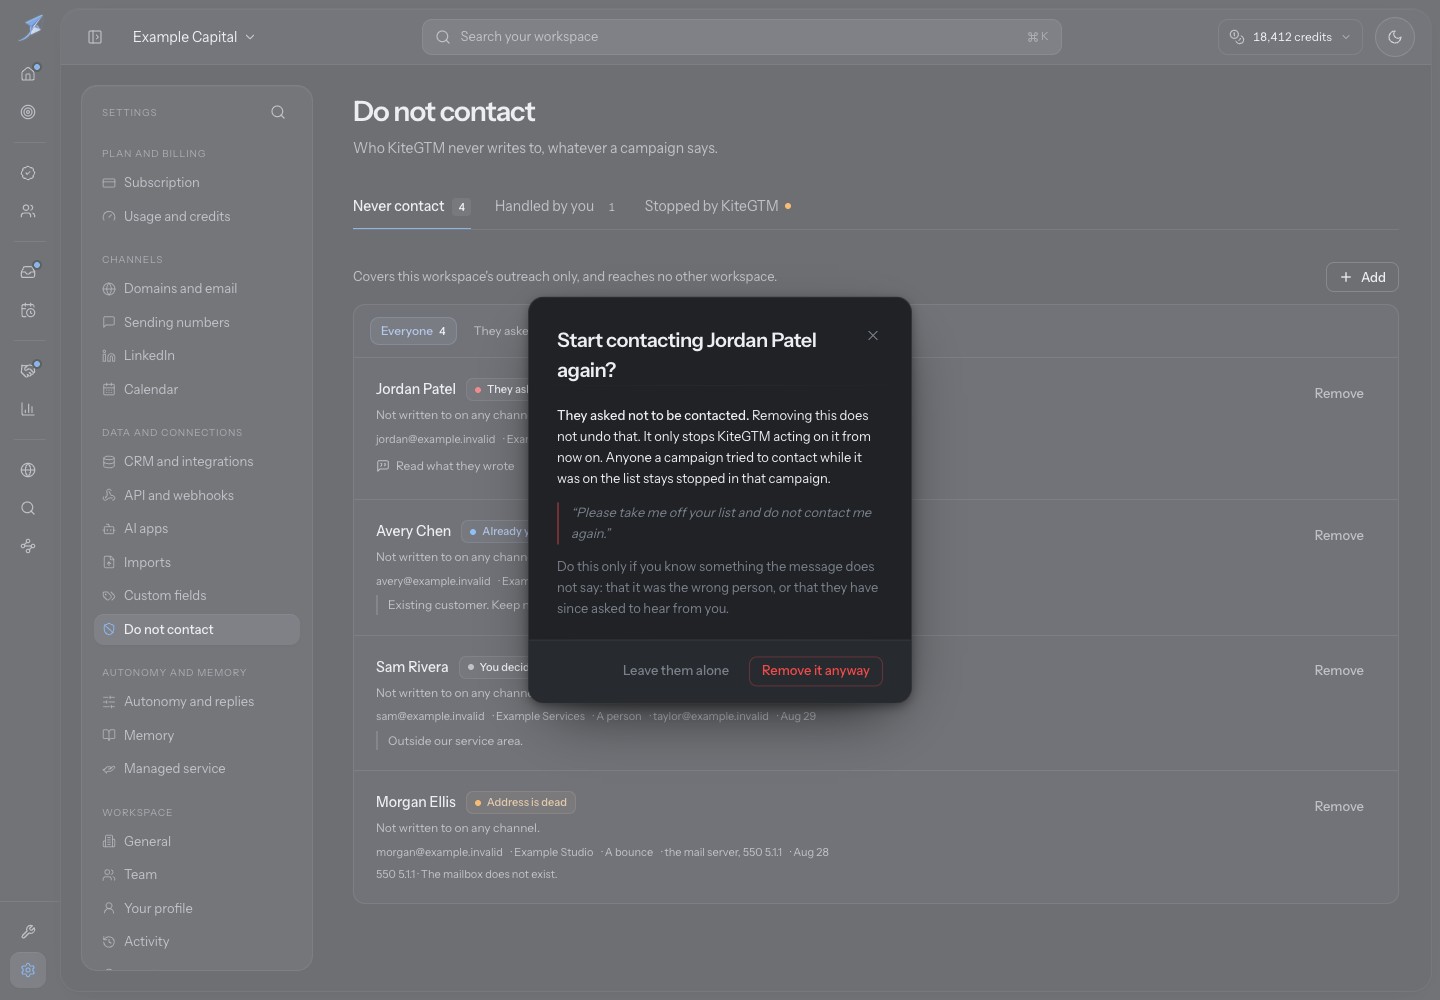Open API and webhooks settings
Image resolution: width=1440 pixels, height=1000 pixels.
click(x=197, y=495)
